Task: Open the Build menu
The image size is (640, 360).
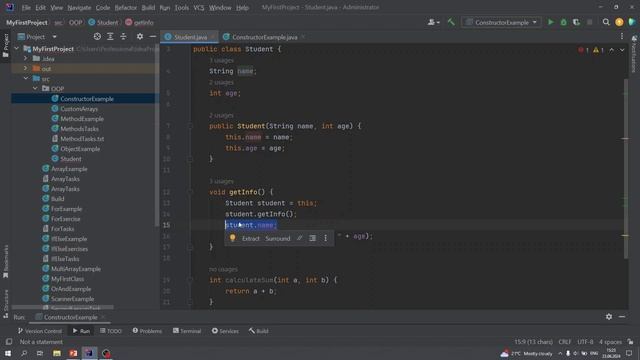Action: point(148,7)
